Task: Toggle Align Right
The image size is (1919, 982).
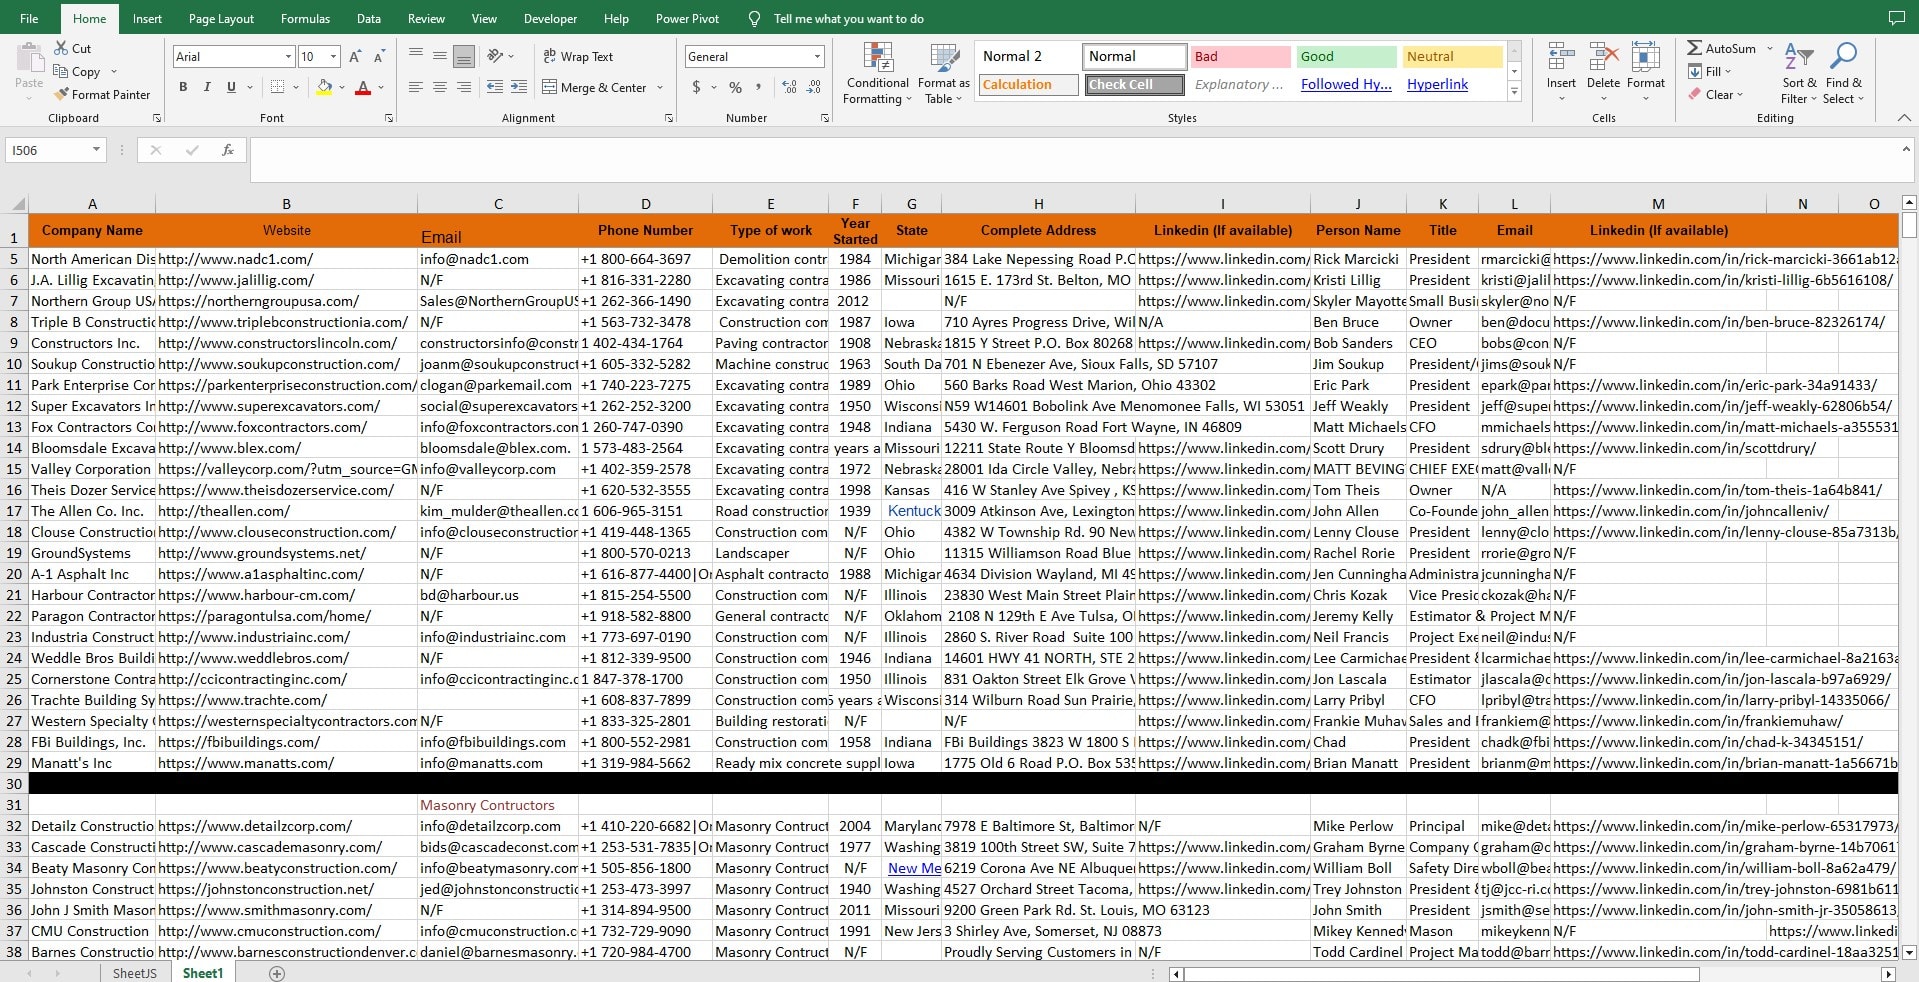Action: coord(464,87)
